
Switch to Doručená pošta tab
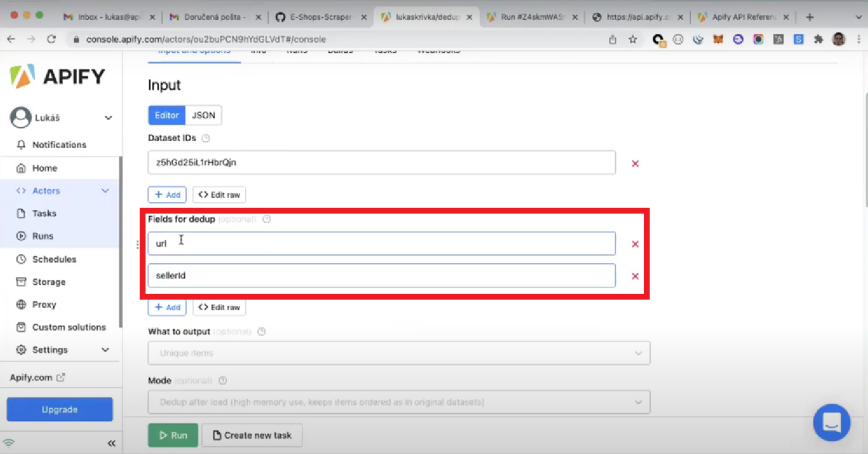[215, 17]
